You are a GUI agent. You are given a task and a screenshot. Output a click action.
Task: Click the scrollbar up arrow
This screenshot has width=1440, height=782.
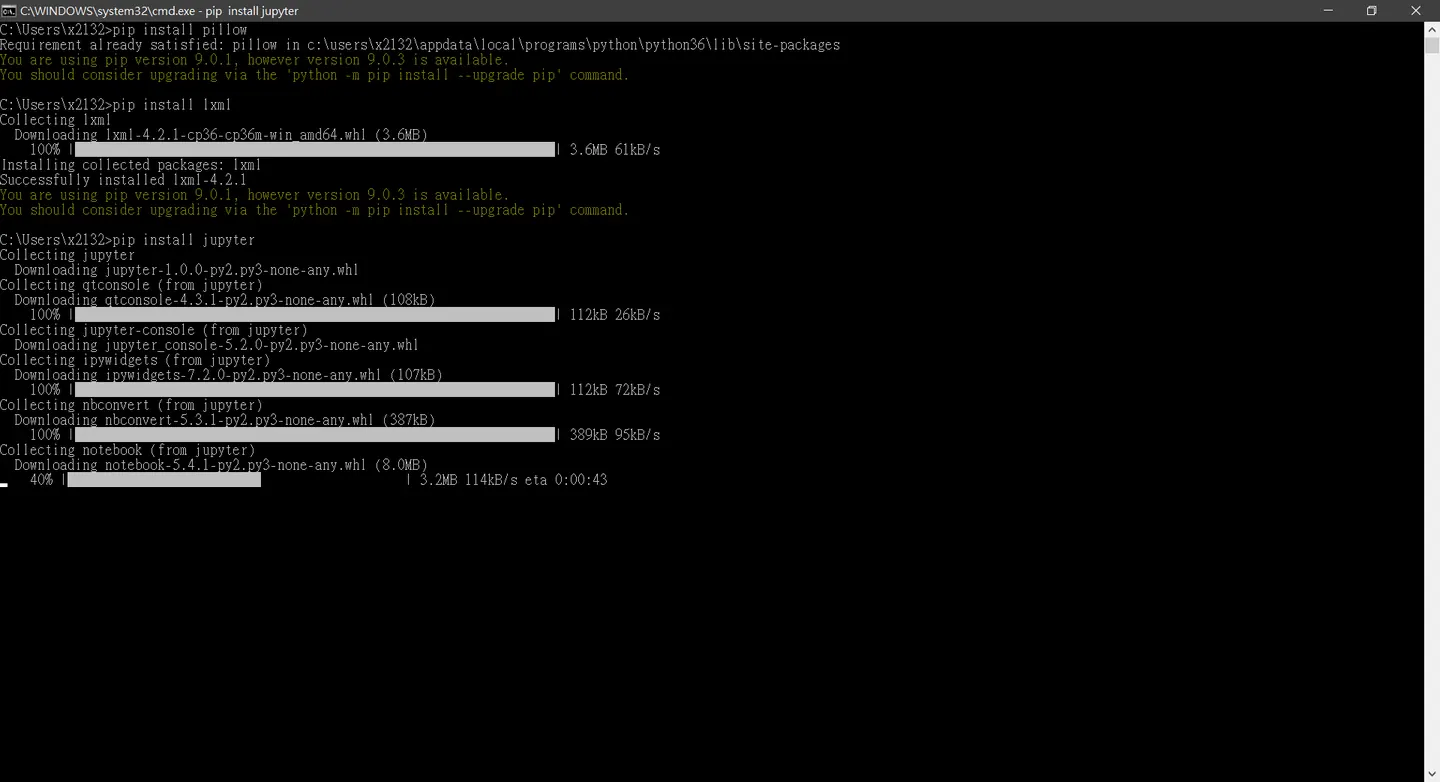[x=1432, y=29]
